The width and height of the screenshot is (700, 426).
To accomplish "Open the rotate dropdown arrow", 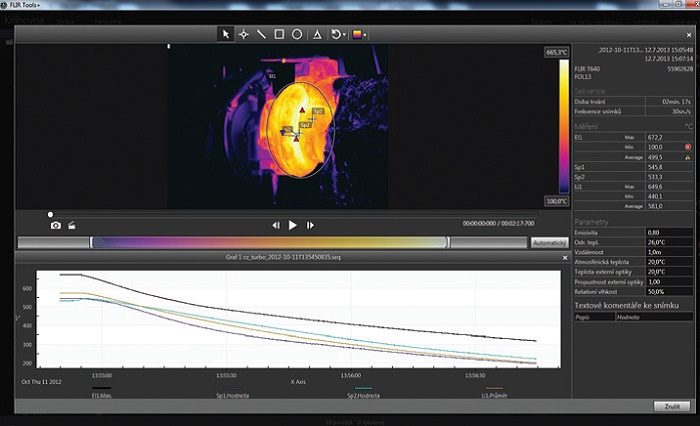I will pyautogui.click(x=344, y=34).
